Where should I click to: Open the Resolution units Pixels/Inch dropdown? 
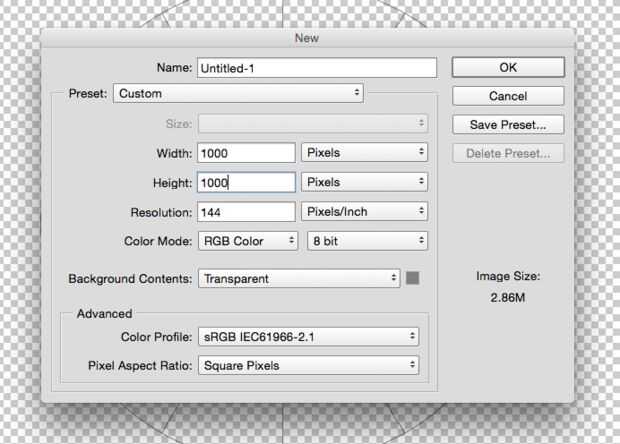(365, 212)
